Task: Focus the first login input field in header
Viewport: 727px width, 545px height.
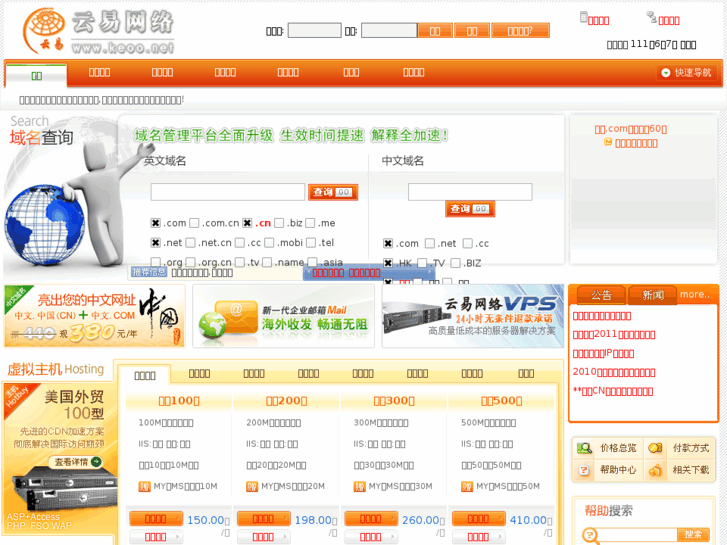Action: click(x=315, y=31)
